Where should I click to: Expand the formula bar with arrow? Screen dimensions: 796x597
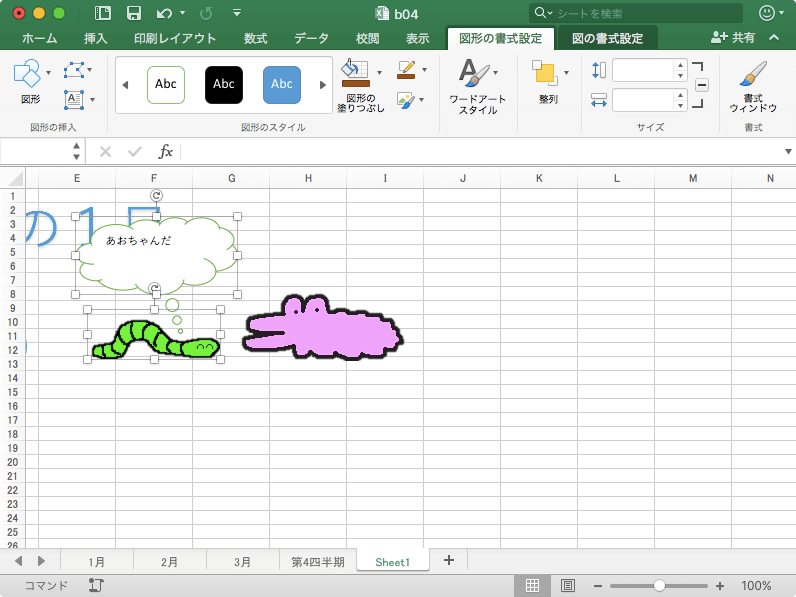point(788,151)
